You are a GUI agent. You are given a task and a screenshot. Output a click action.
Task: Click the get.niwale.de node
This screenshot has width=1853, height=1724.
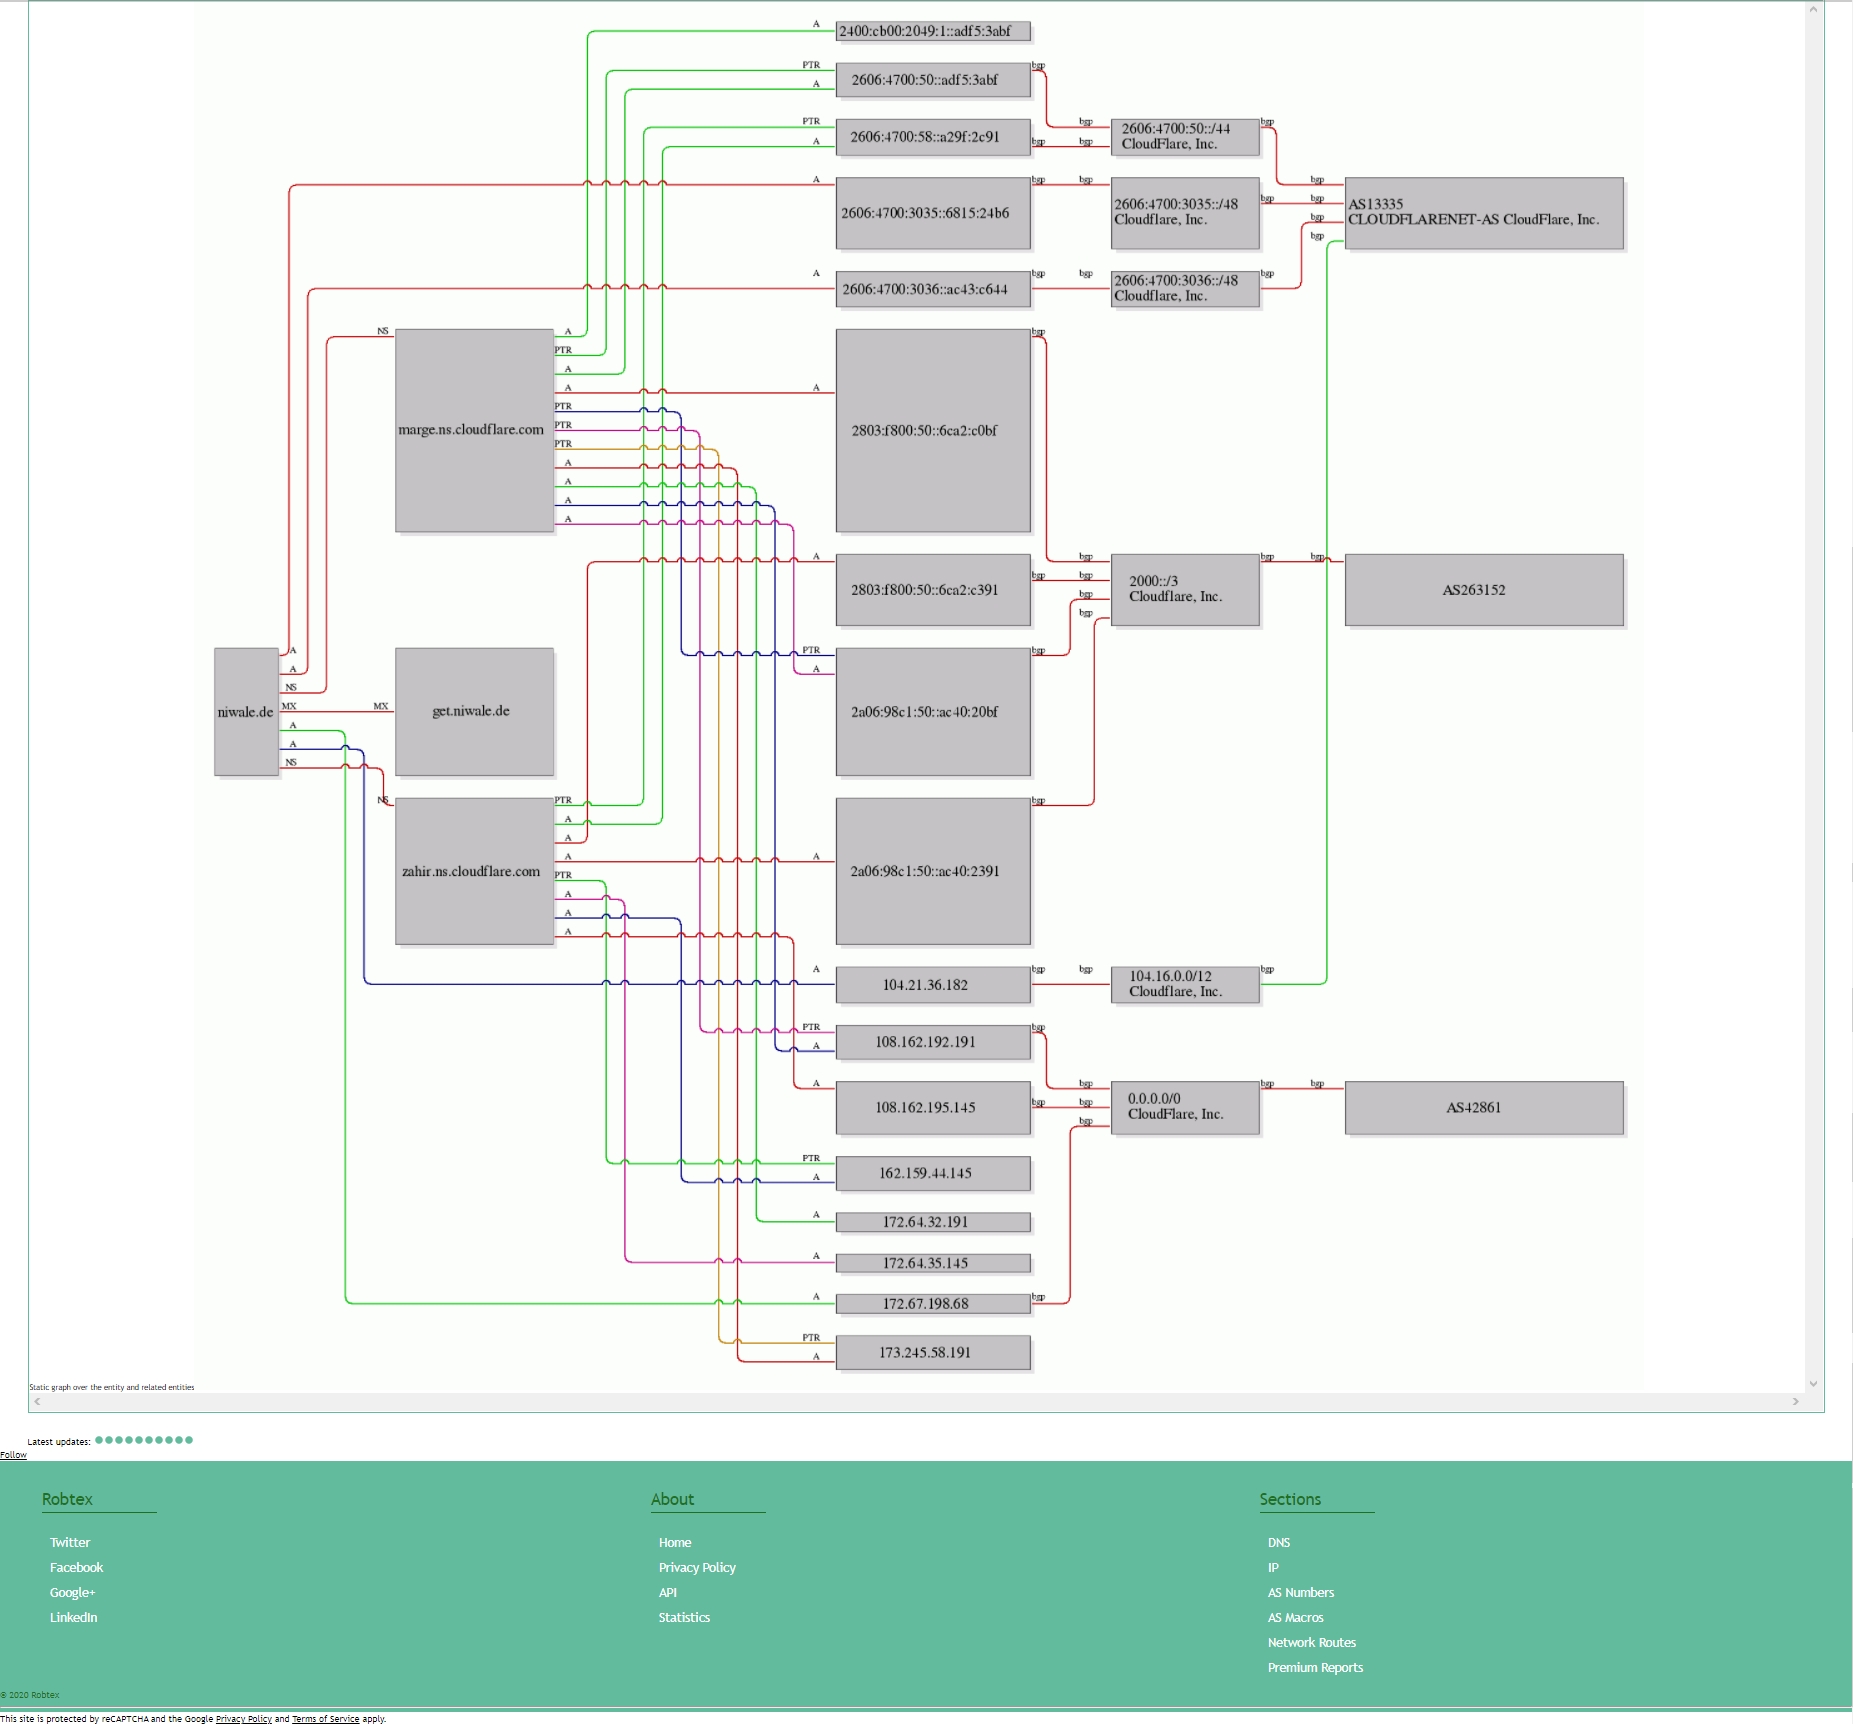[474, 712]
